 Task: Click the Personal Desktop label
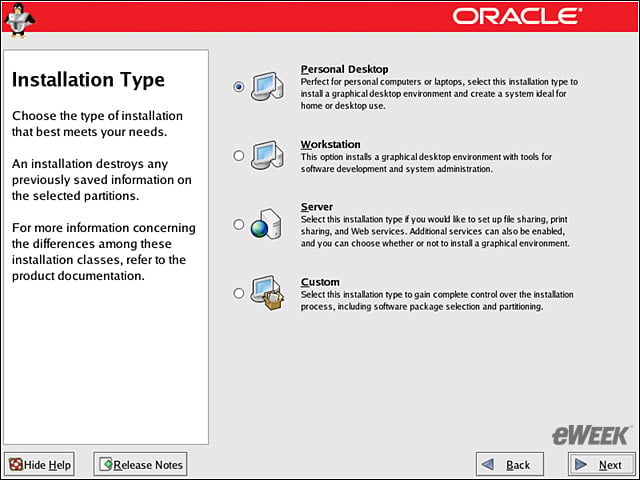(344, 69)
